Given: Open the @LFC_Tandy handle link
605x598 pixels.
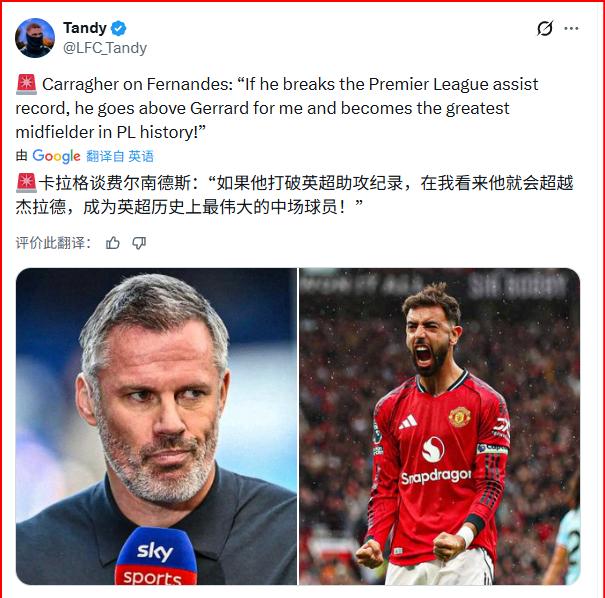Looking at the screenshot, I should coord(105,48).
